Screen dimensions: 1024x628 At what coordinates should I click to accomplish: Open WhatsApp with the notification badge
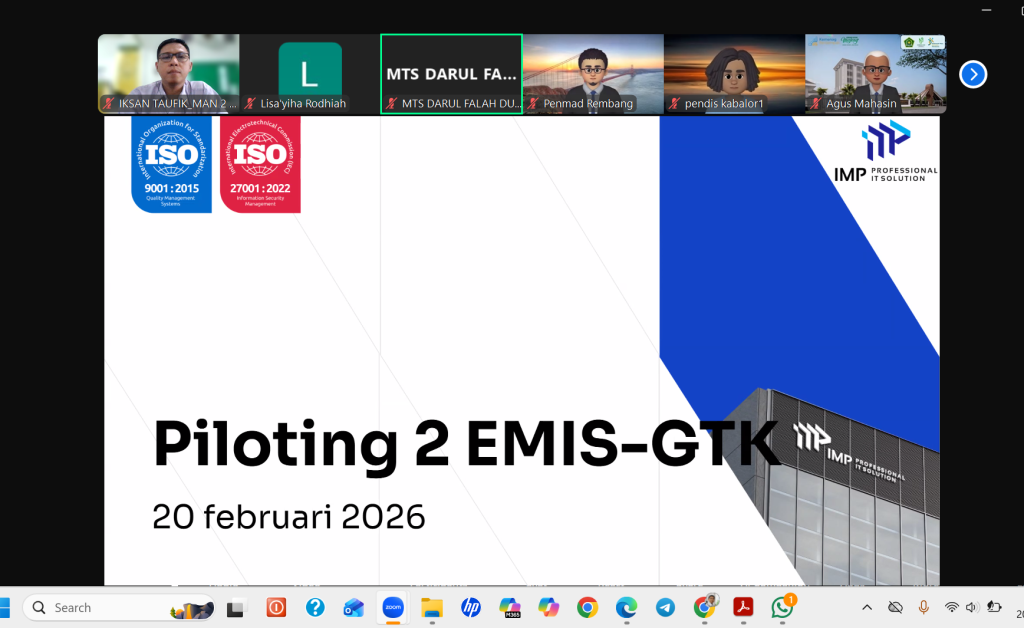782,607
